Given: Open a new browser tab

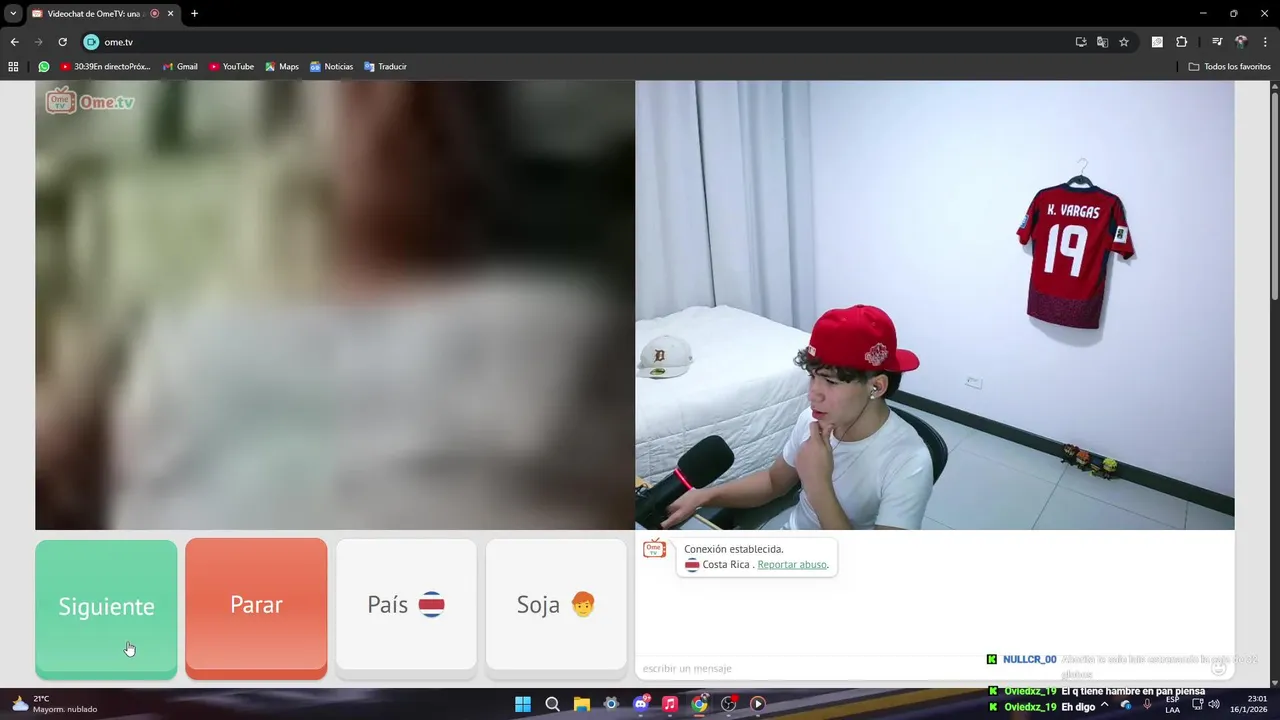Looking at the screenshot, I should [194, 14].
